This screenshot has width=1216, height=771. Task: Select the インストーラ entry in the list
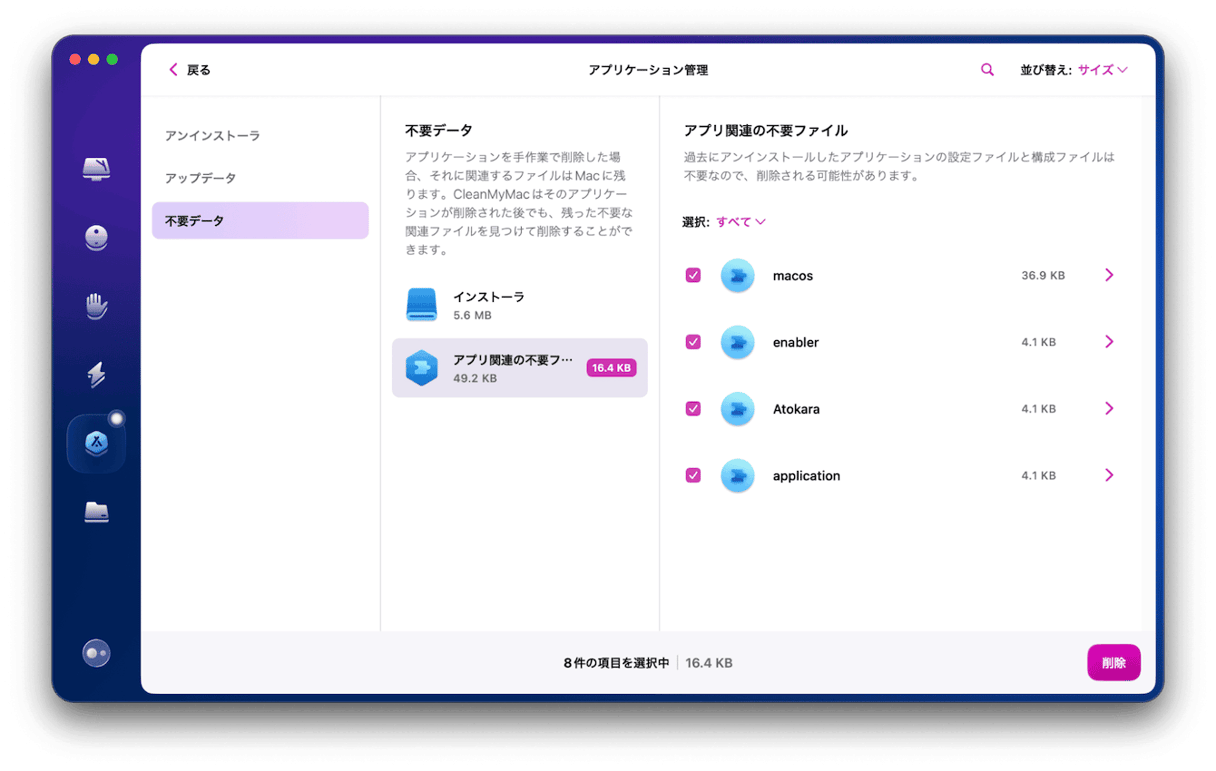pyautogui.click(x=519, y=303)
